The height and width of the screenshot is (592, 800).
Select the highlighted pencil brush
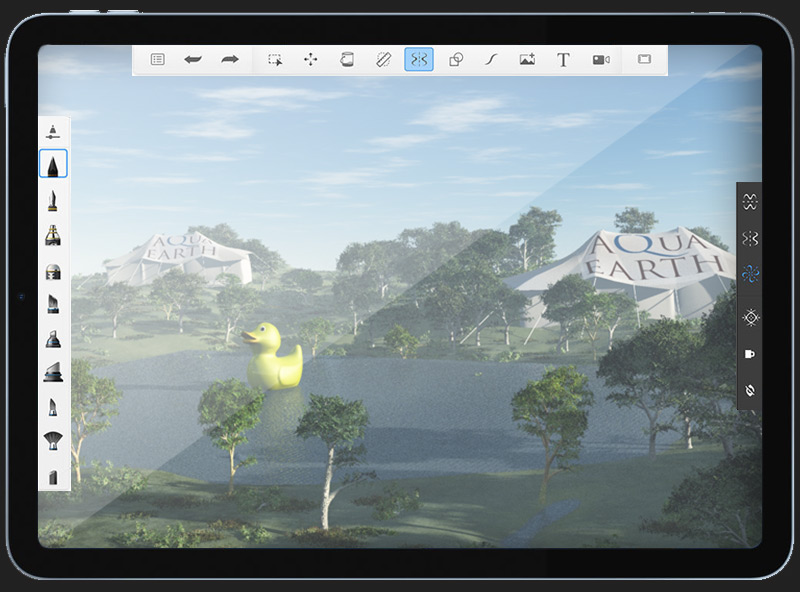tap(53, 164)
